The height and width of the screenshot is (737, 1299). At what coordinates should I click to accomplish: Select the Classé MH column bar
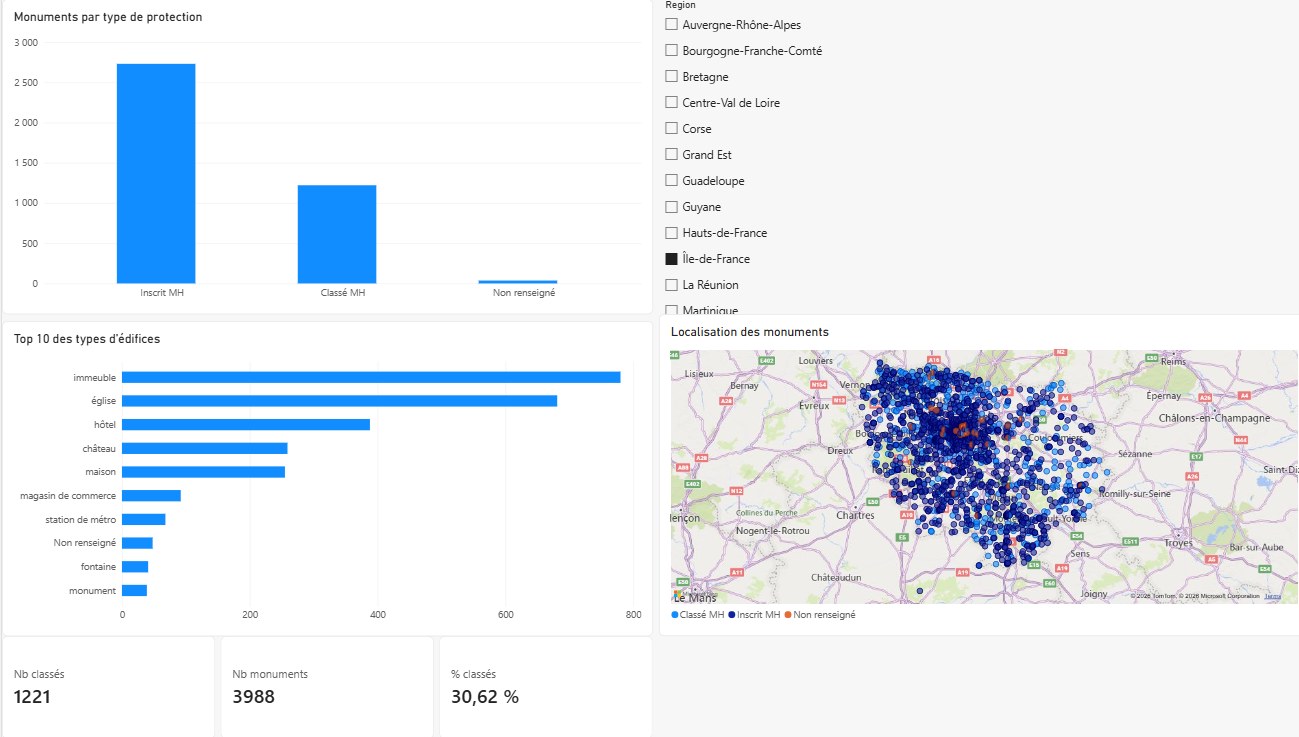pos(337,234)
